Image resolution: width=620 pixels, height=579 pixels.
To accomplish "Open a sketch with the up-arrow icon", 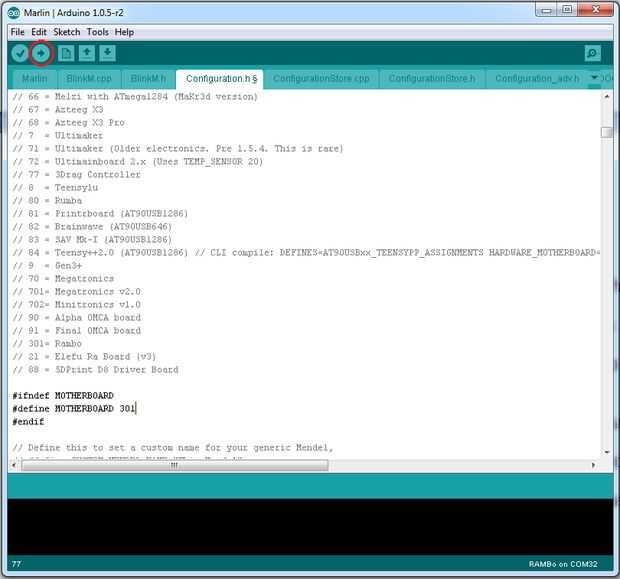I will pos(87,53).
